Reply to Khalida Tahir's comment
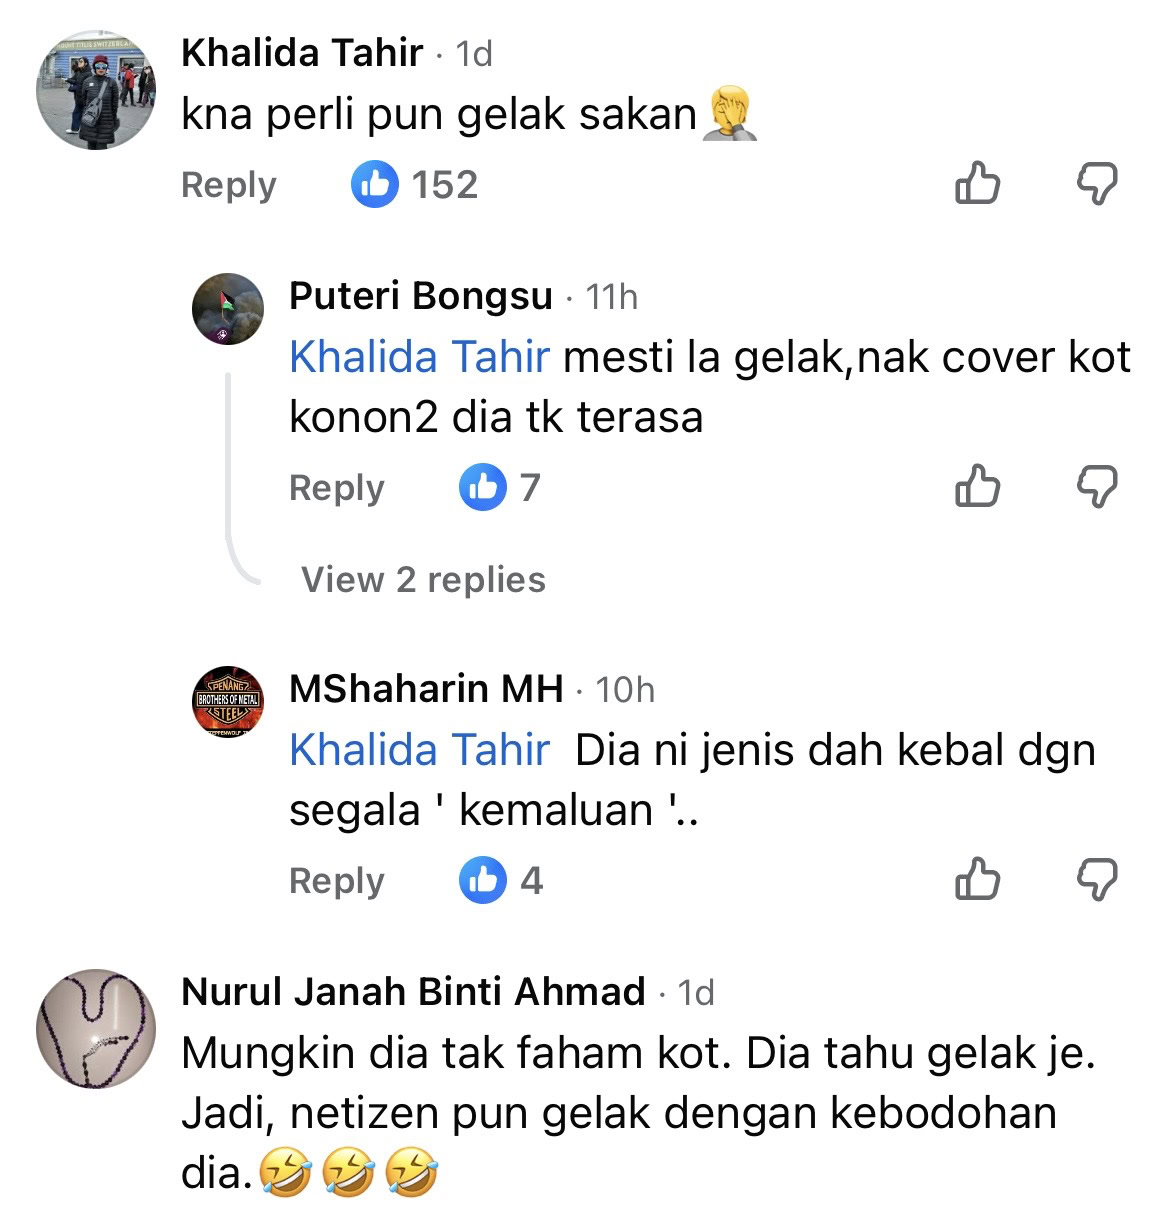The width and height of the screenshot is (1170, 1231). tap(228, 185)
